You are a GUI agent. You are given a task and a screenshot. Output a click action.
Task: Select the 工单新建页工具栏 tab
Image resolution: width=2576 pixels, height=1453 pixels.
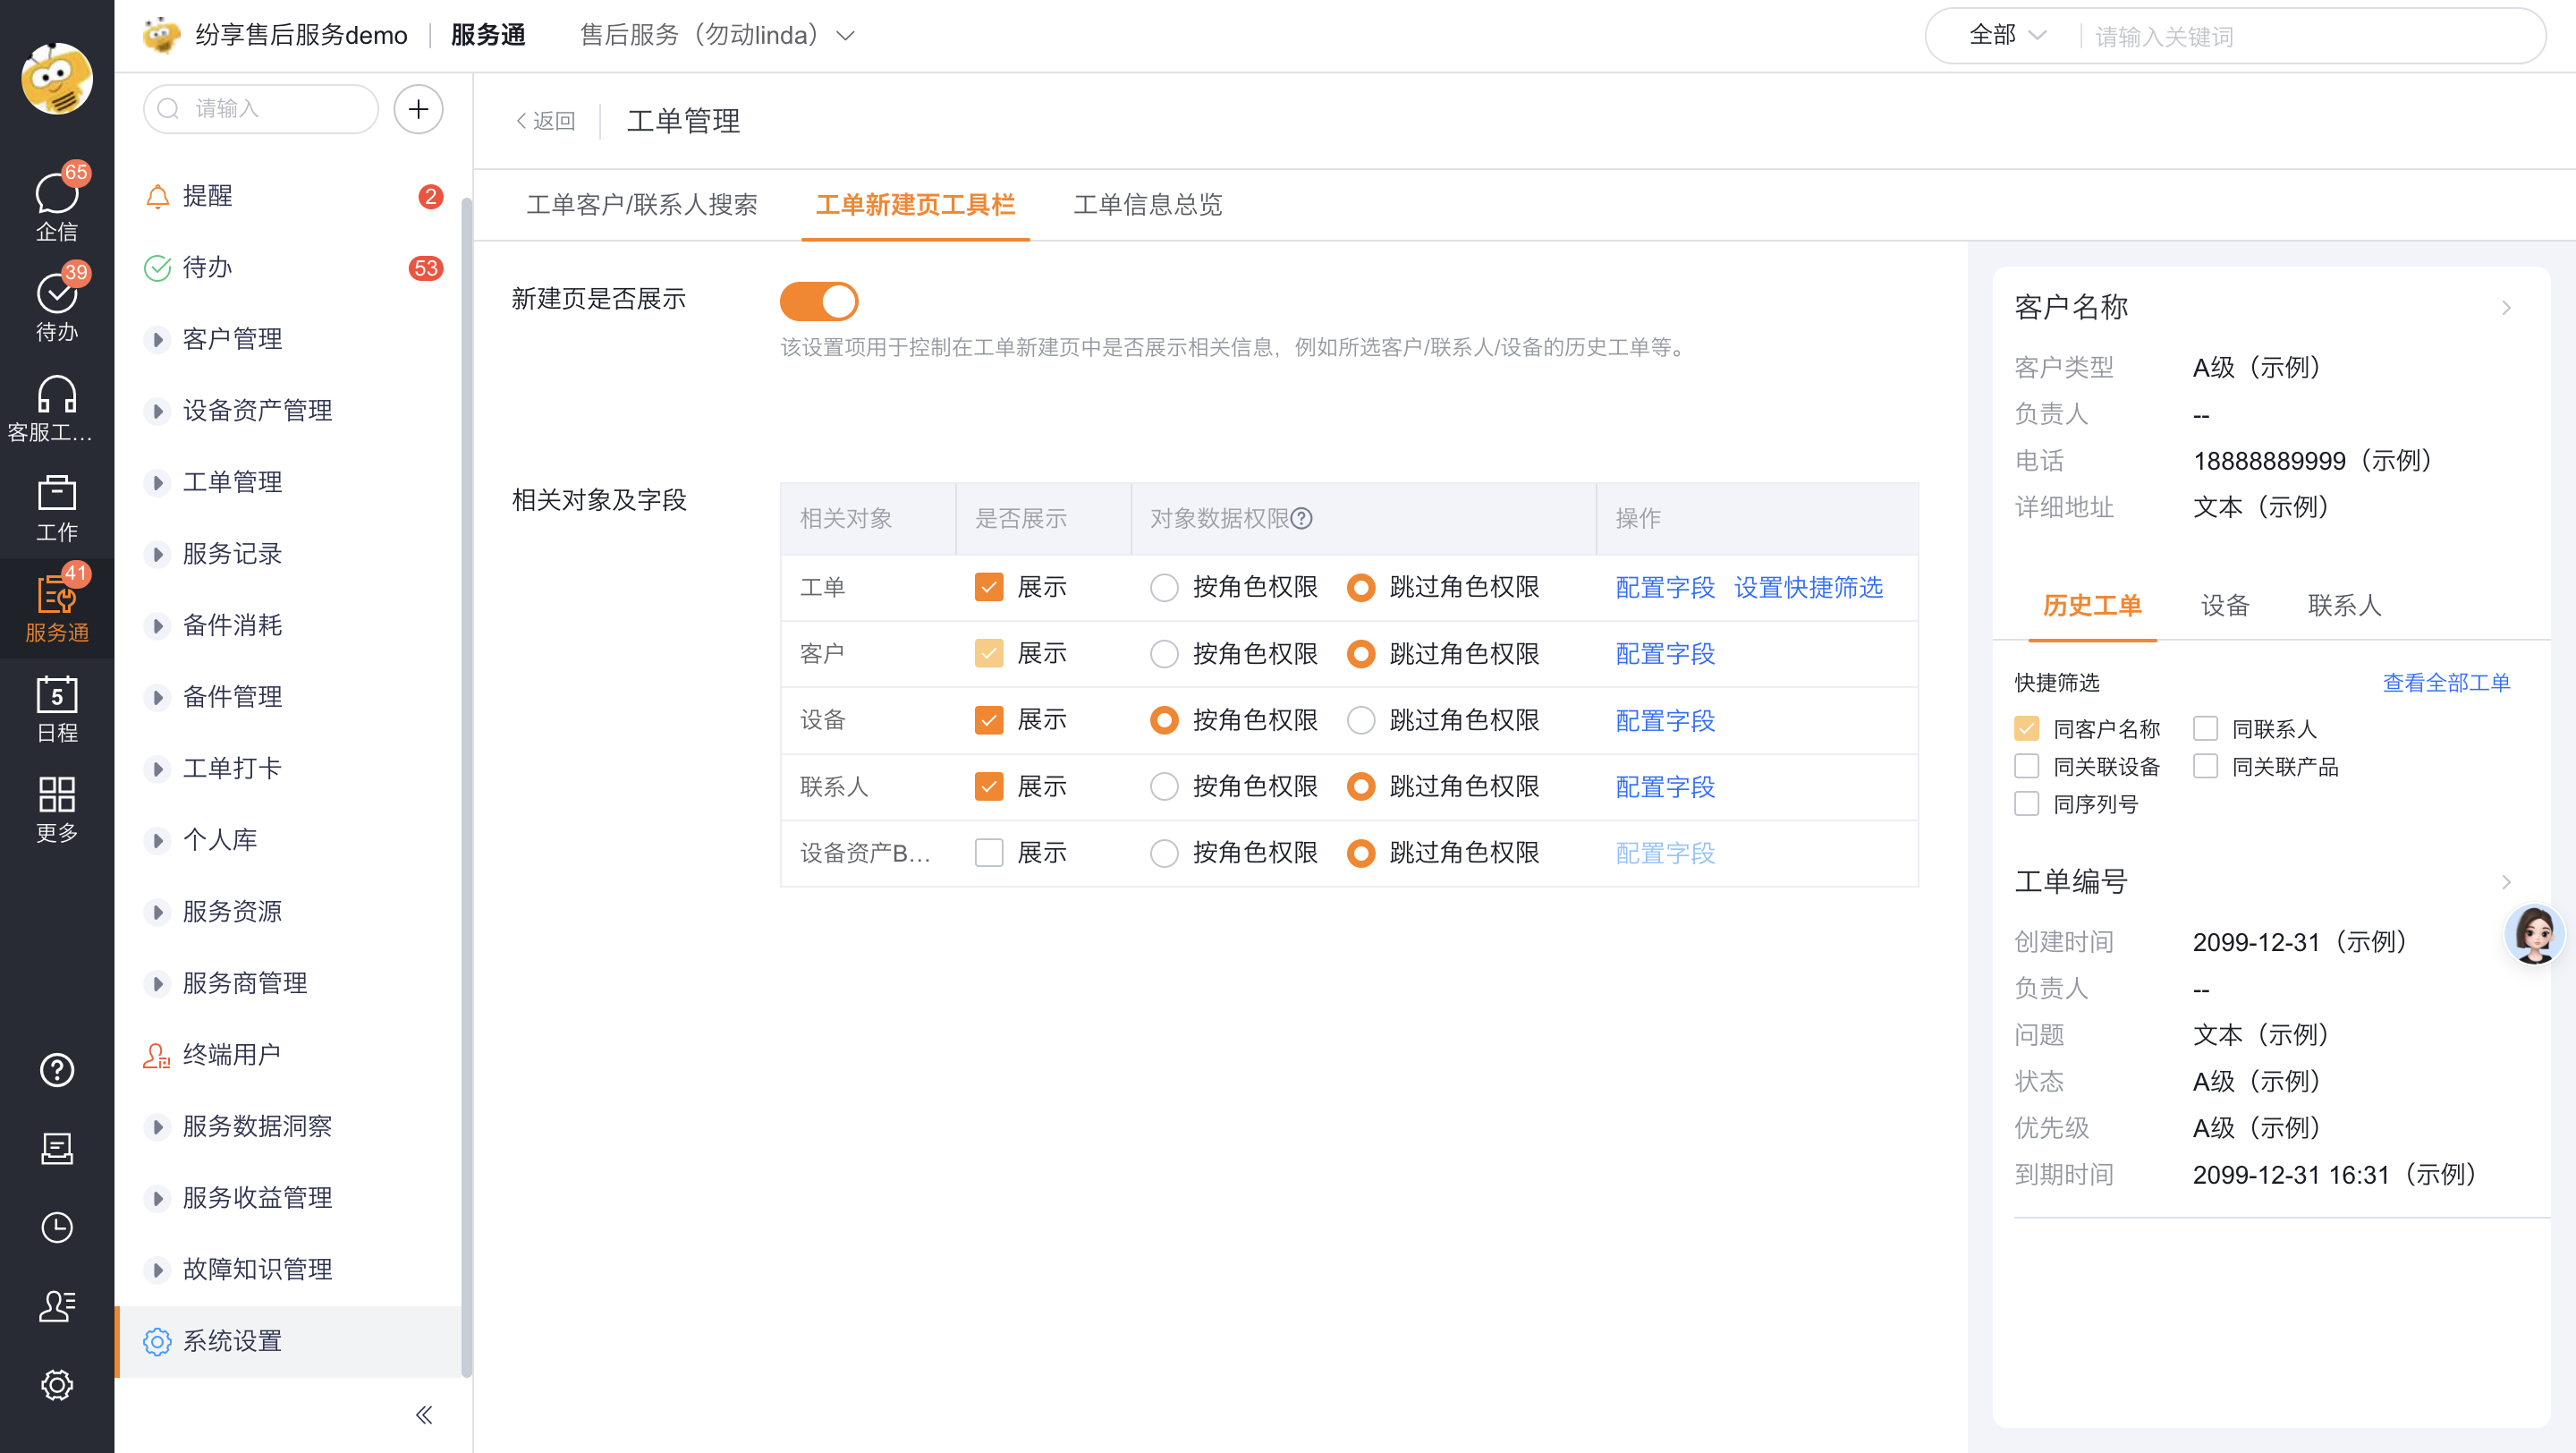pyautogui.click(x=915, y=205)
